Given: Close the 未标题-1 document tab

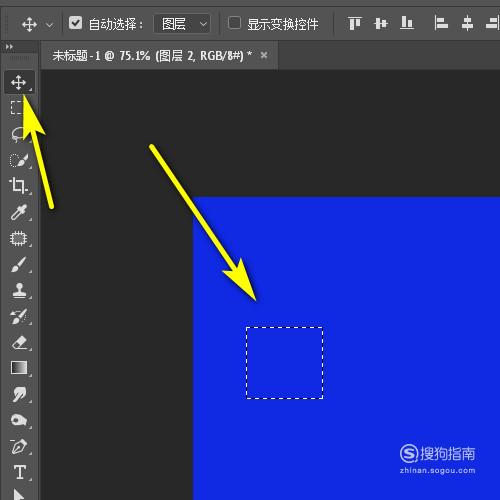Looking at the screenshot, I should click(264, 55).
